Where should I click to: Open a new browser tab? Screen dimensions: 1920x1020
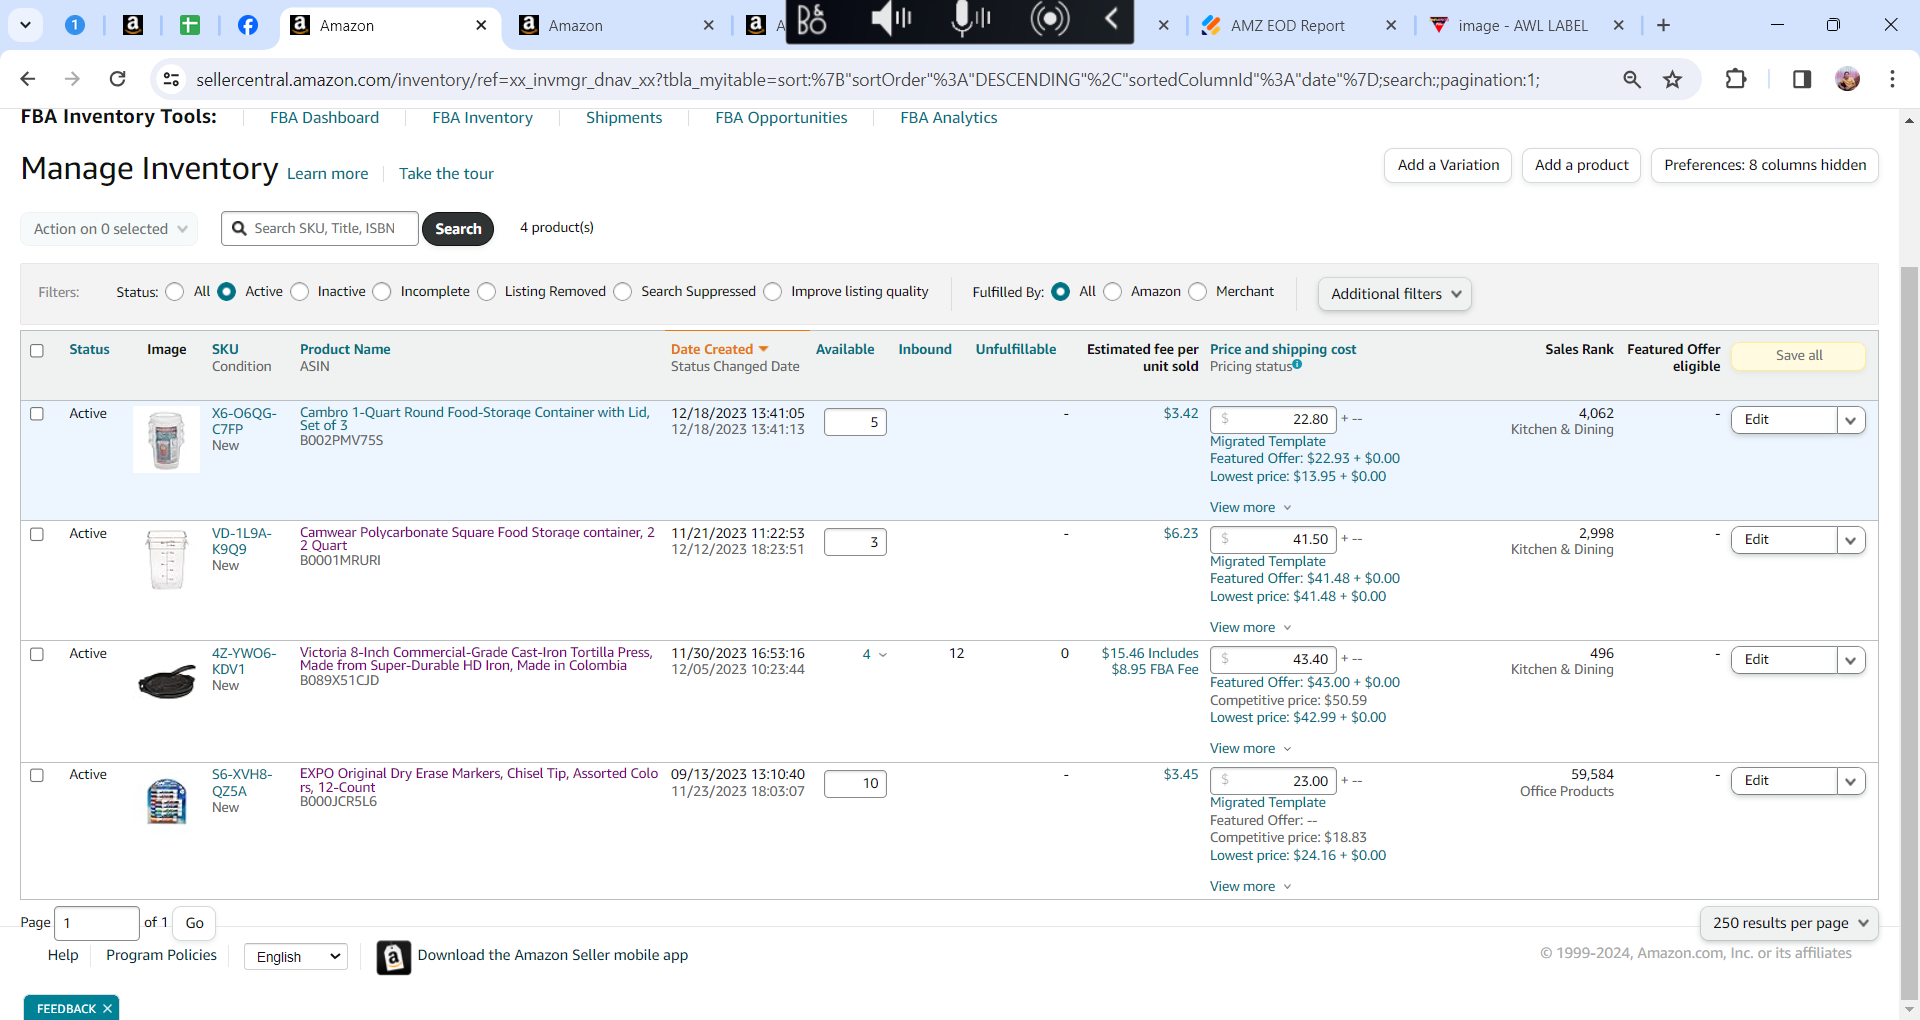pos(1664,25)
